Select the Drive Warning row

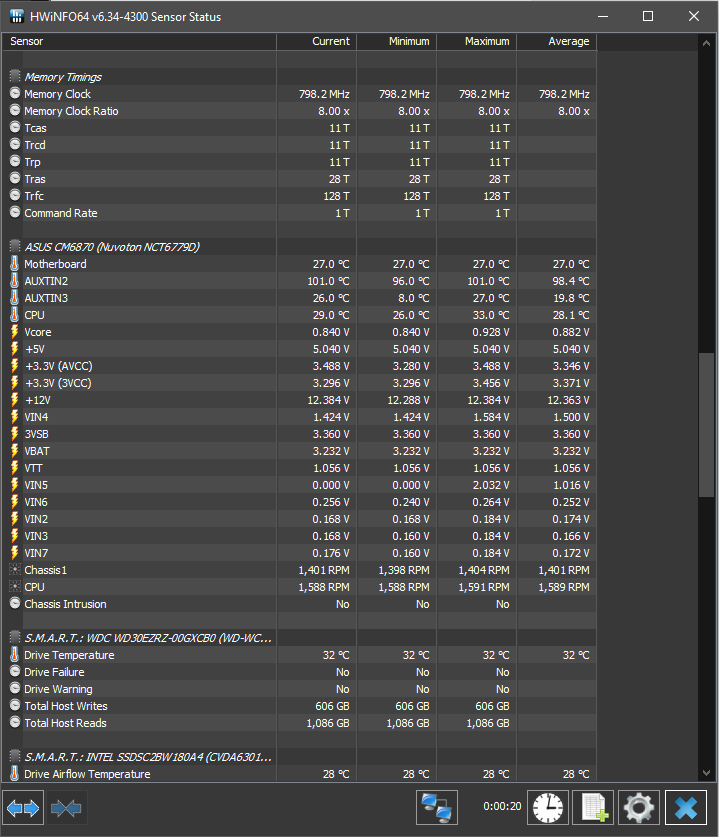(x=299, y=689)
